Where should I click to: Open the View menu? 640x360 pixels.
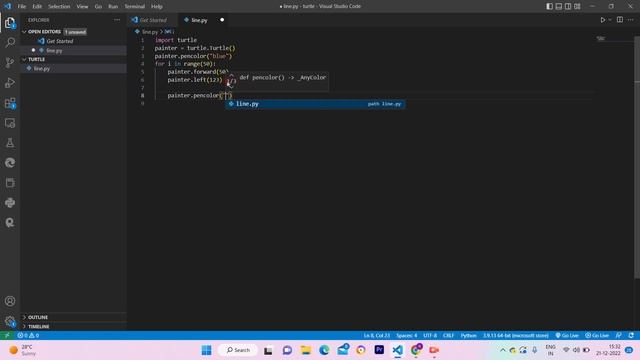(x=82, y=7)
